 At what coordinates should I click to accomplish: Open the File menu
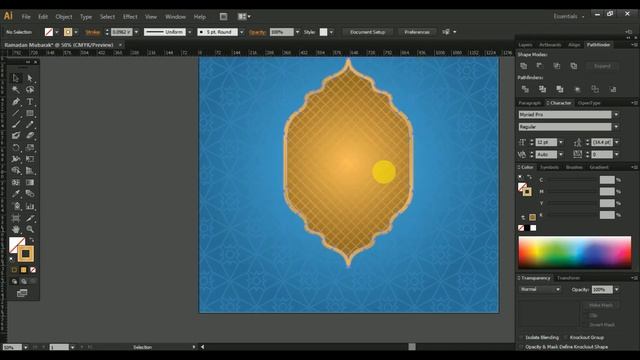pyautogui.click(x=26, y=17)
